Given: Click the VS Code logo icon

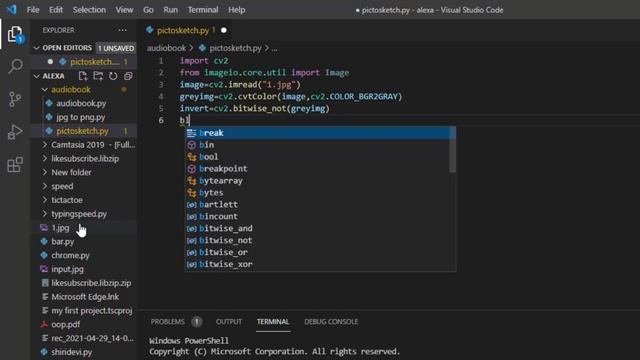Looking at the screenshot, I should click(11, 9).
